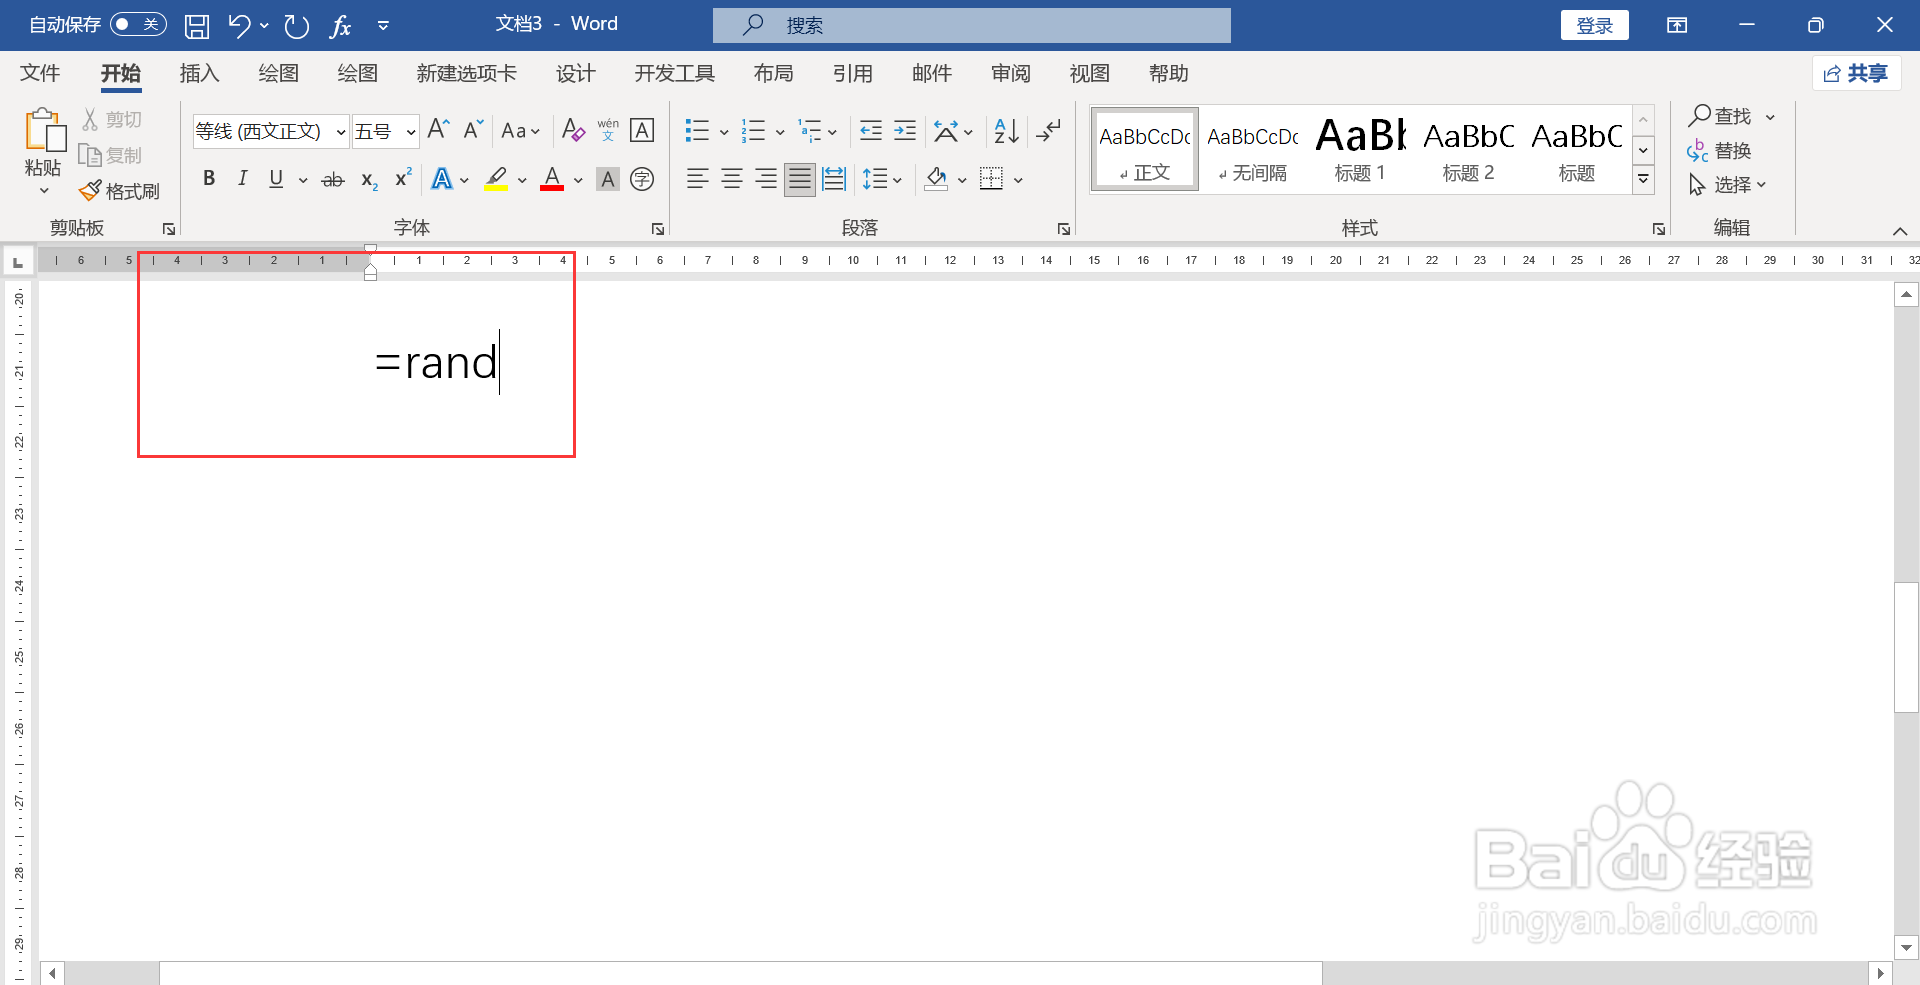
Task: Apply yellow text highlight color
Action: point(496,179)
